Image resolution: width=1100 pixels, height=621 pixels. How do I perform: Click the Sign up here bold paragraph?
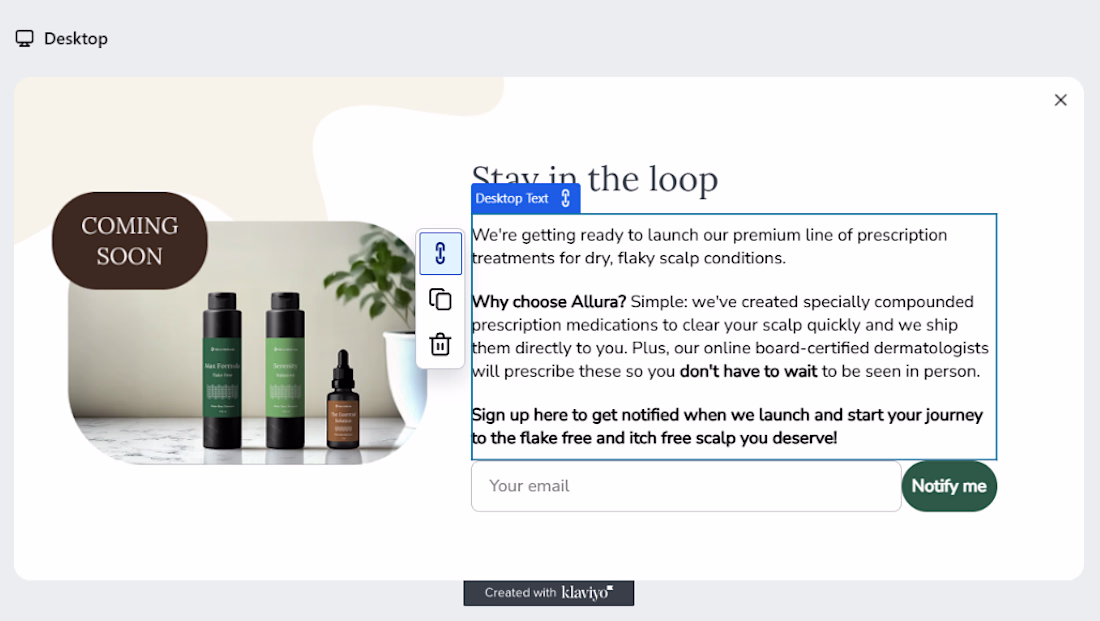pyautogui.click(x=727, y=426)
